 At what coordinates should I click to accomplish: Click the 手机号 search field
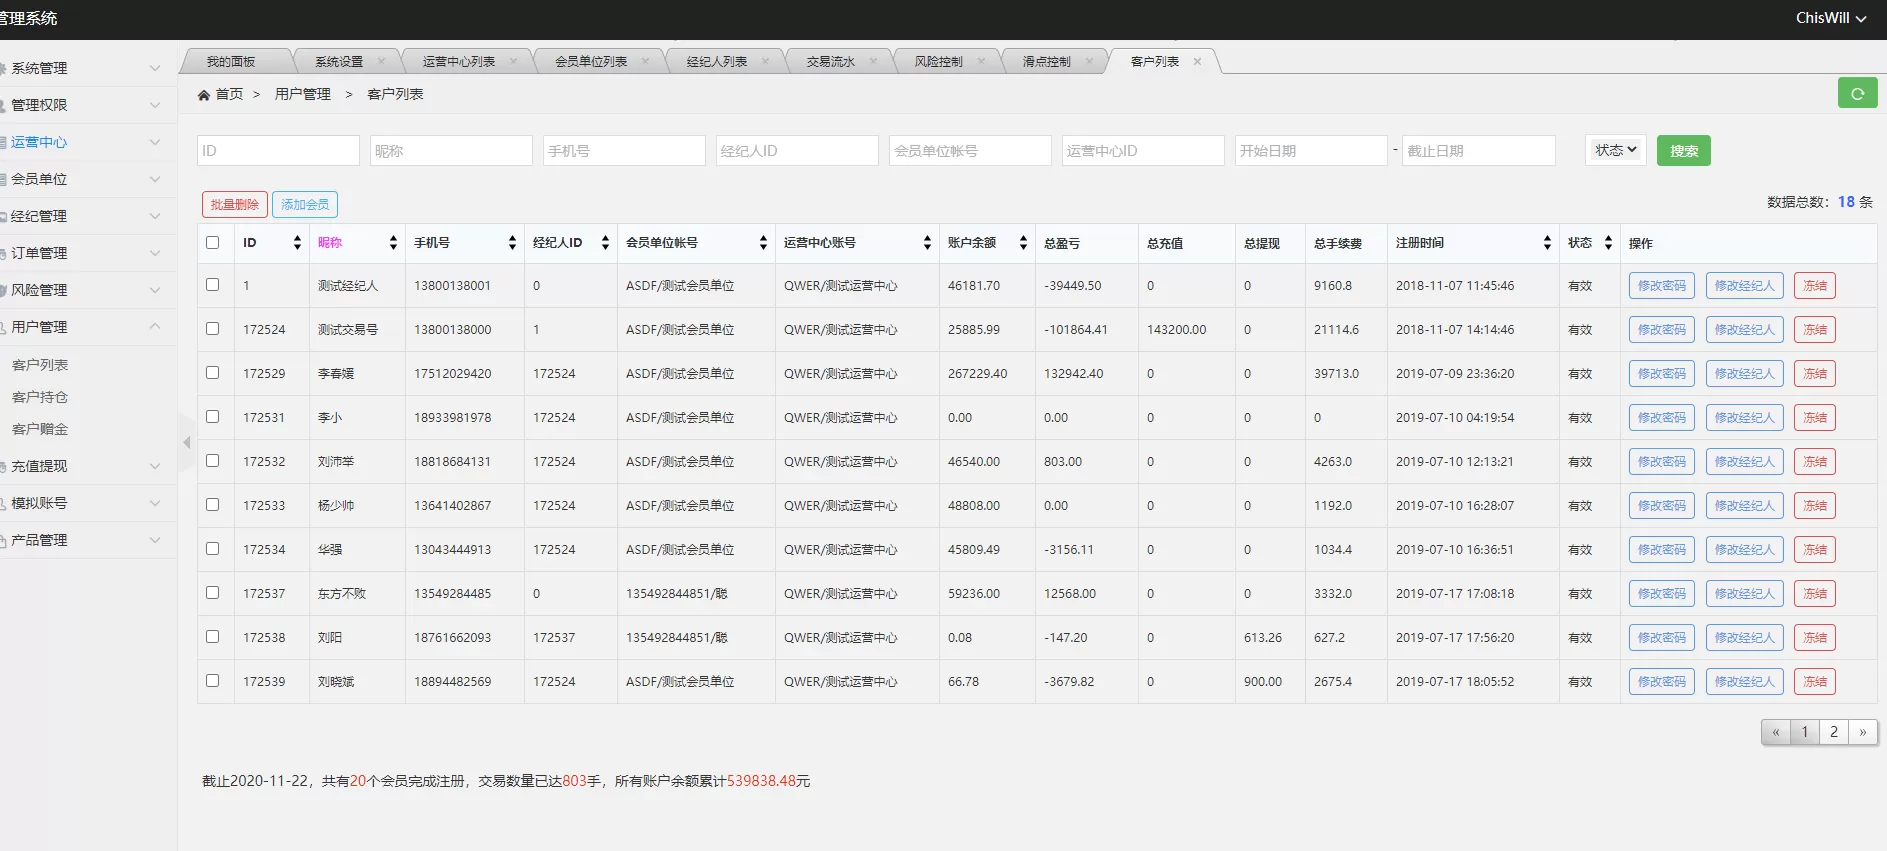click(x=624, y=150)
